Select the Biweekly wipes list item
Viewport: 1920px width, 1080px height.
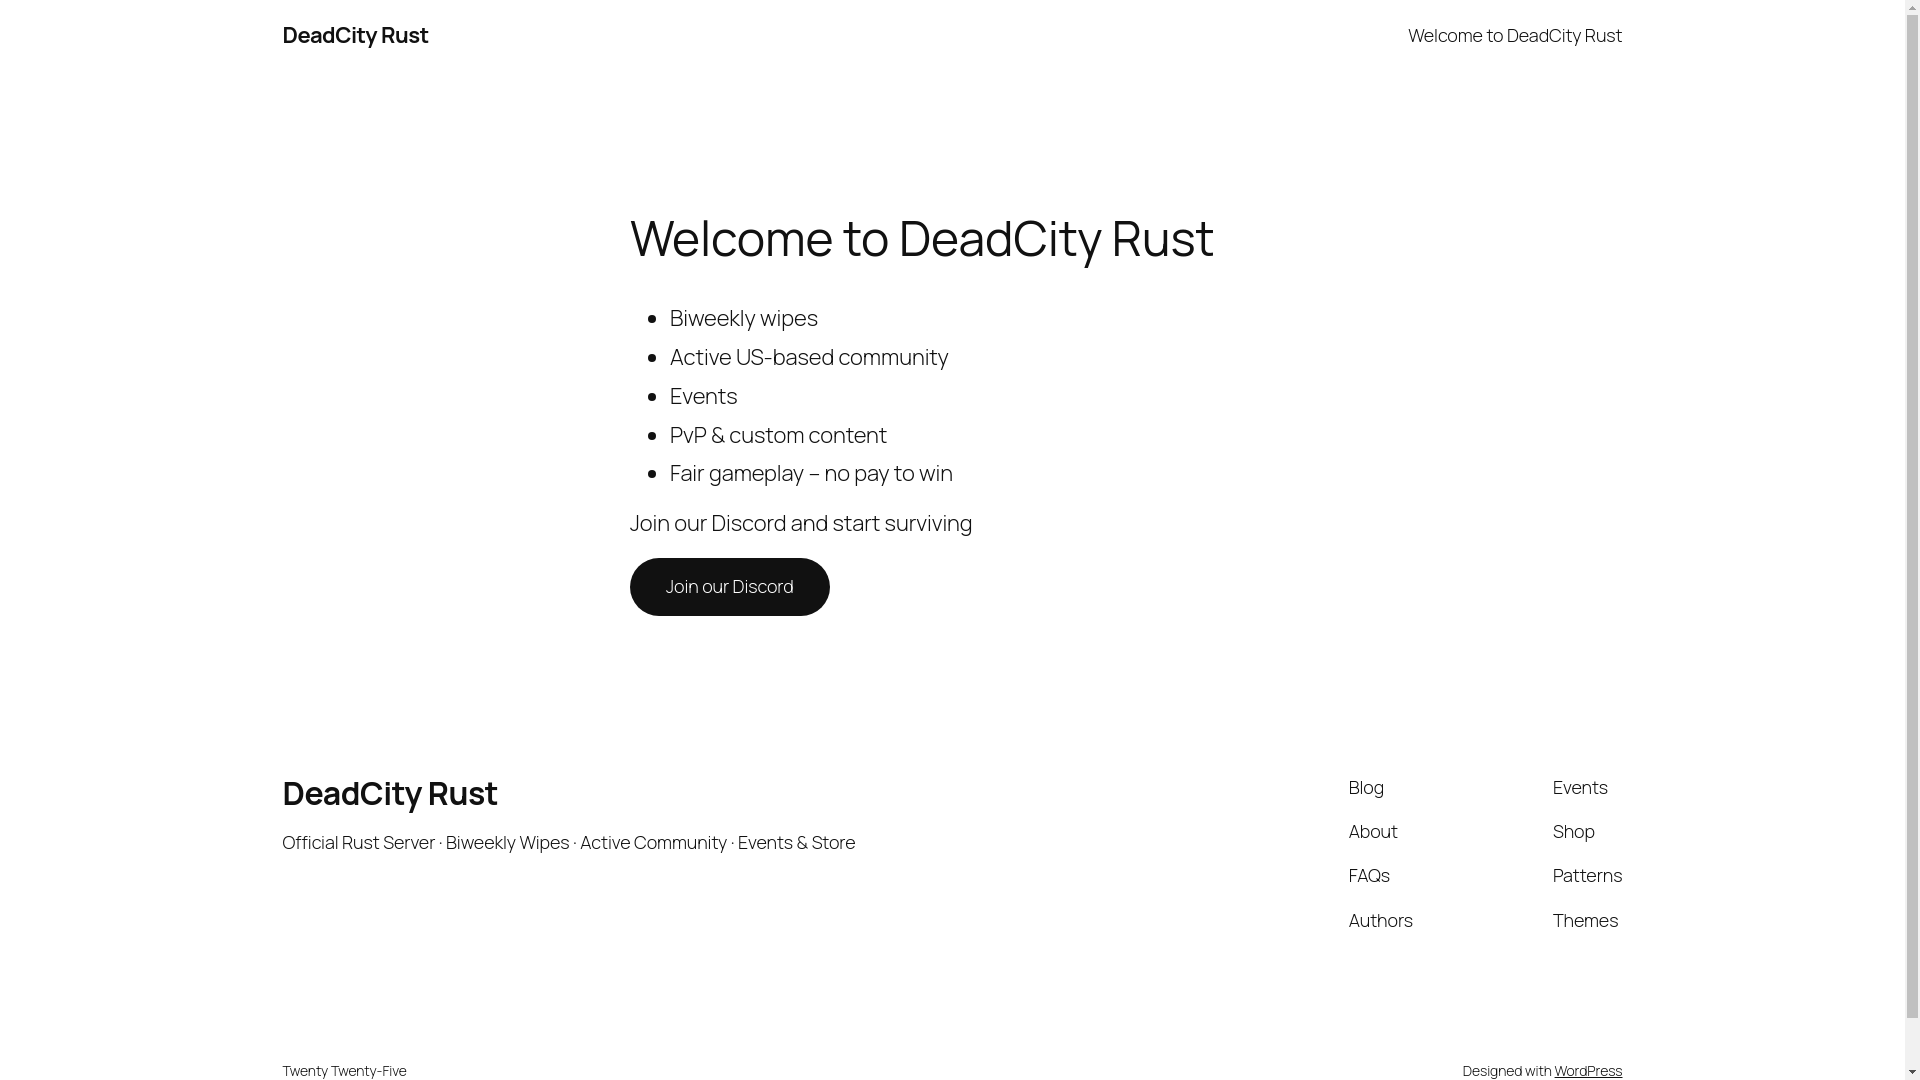tap(743, 318)
